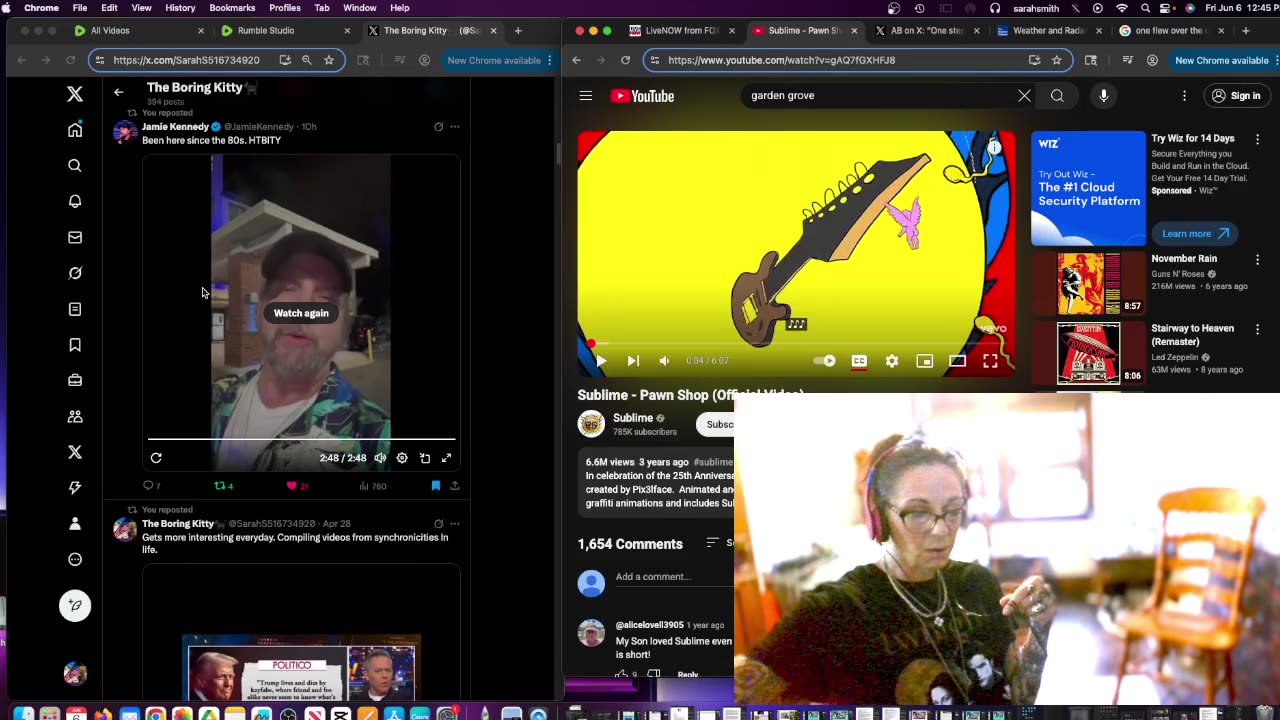The width and height of the screenshot is (1280, 720).
Task: Click the compose Post button in X sidebar
Action: pos(75,605)
